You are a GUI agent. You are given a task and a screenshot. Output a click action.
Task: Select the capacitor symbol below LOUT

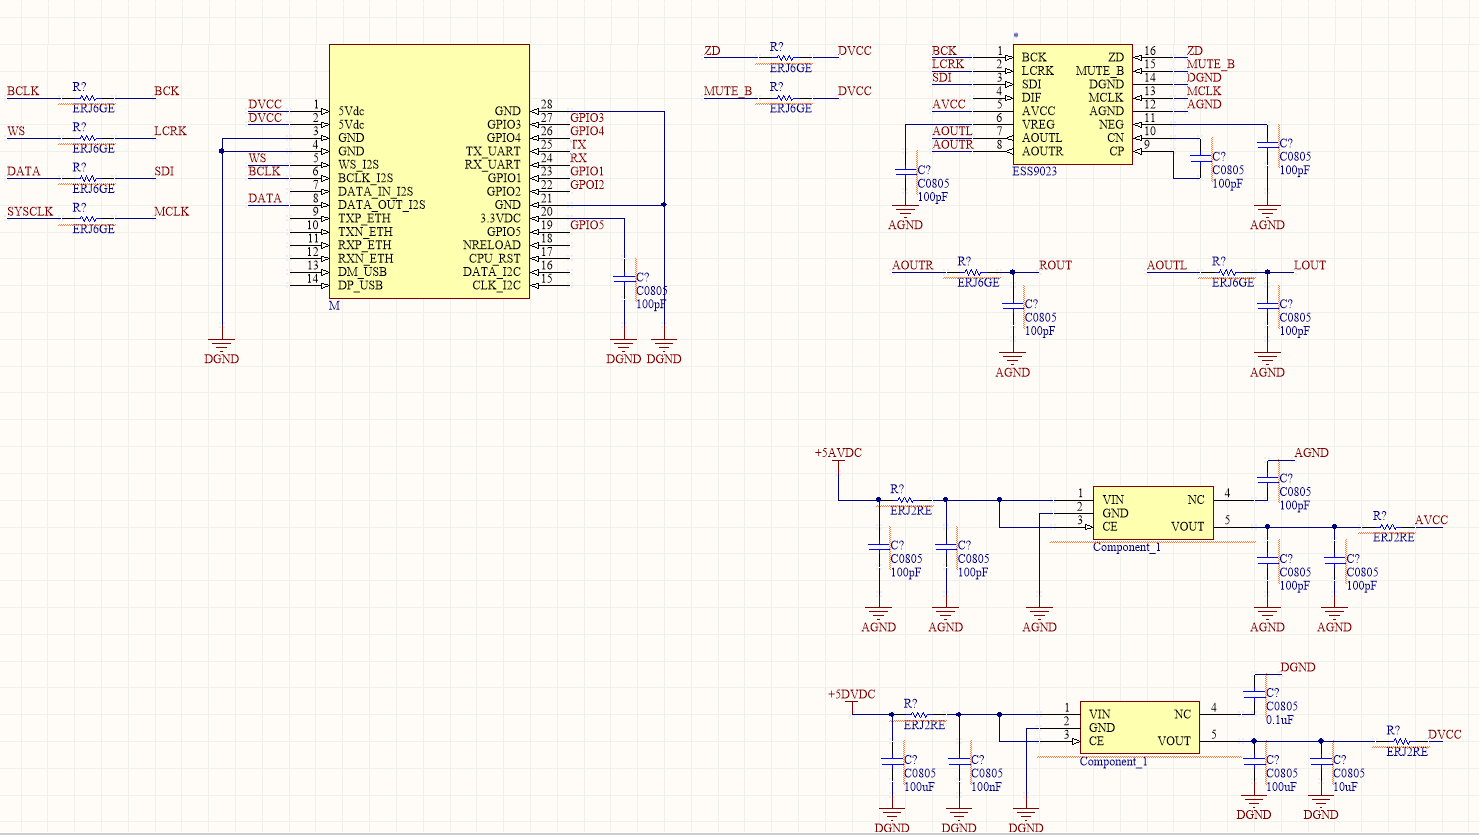pyautogui.click(x=1267, y=308)
